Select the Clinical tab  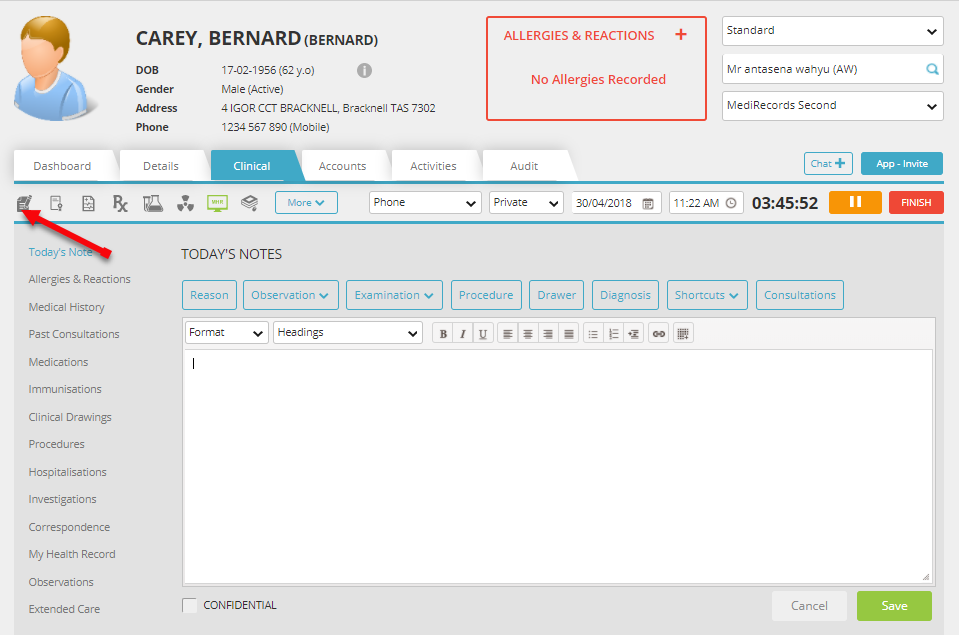click(251, 166)
